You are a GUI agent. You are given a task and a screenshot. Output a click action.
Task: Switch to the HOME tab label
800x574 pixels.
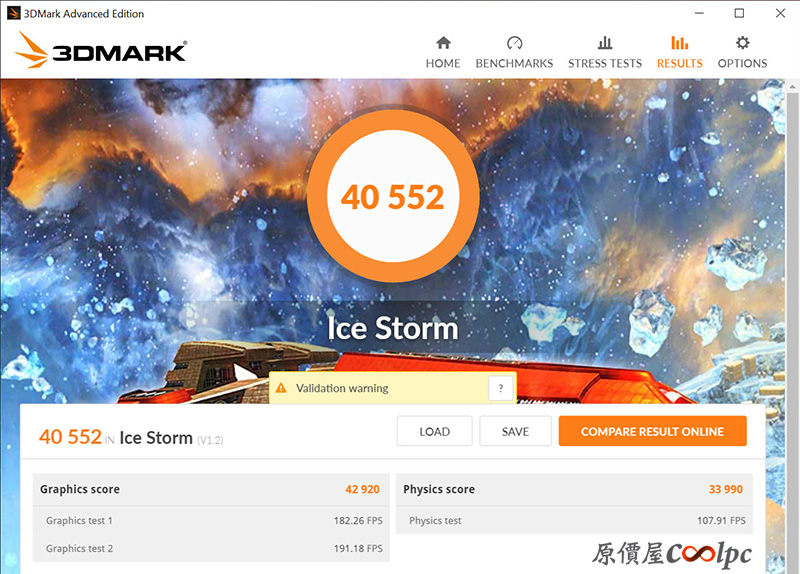point(443,63)
